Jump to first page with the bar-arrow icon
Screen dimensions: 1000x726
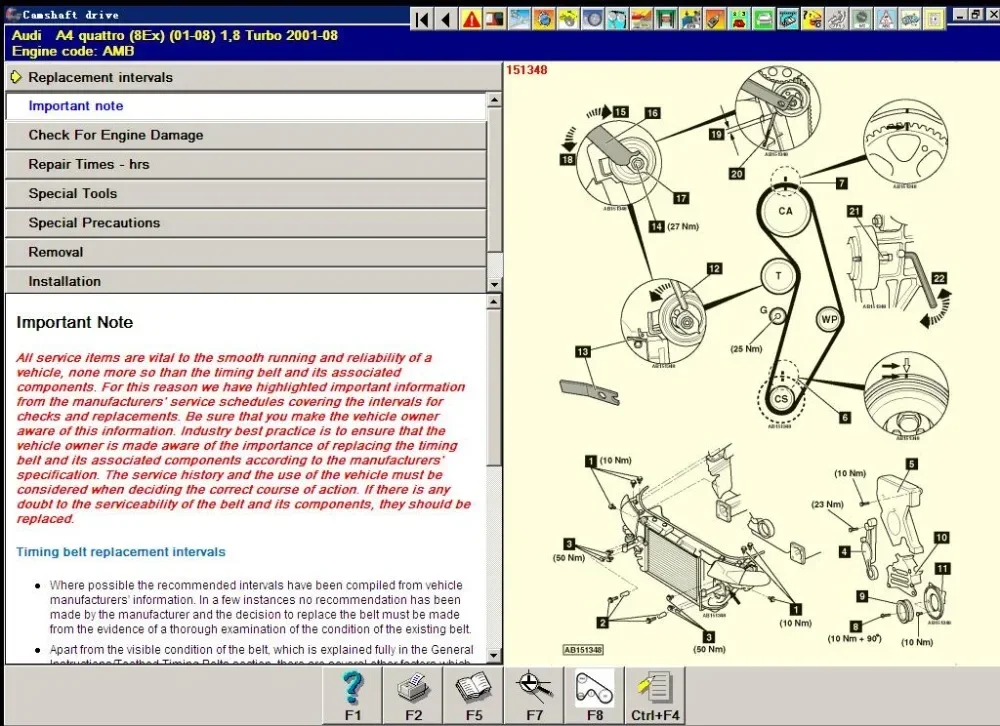coord(423,18)
